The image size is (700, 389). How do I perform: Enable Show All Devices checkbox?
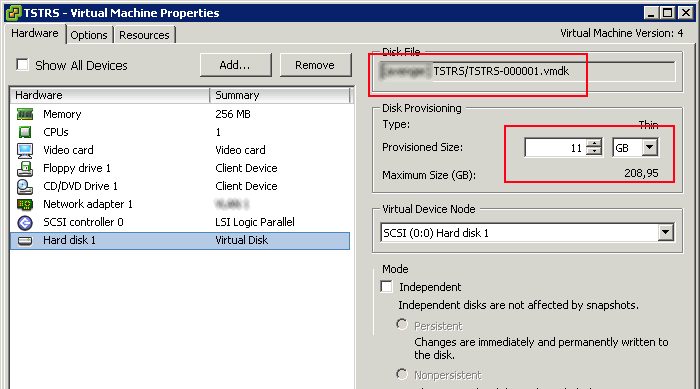(x=22, y=65)
